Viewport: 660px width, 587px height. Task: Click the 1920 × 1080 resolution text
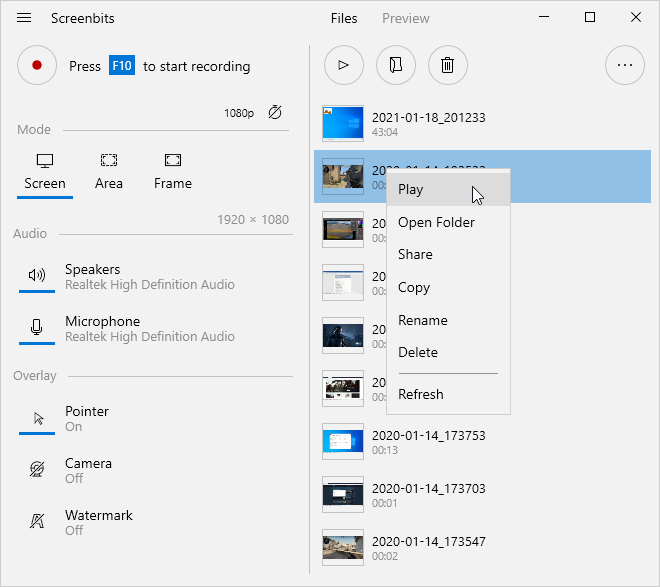[x=253, y=220]
